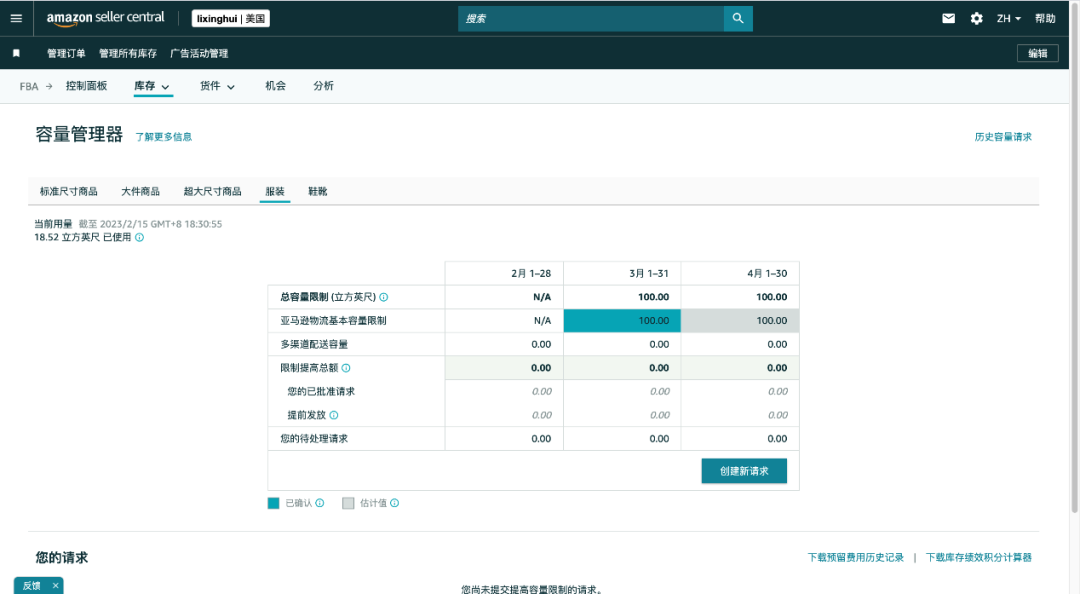Select the 服装 tab
This screenshot has width=1080, height=594.
click(275, 192)
